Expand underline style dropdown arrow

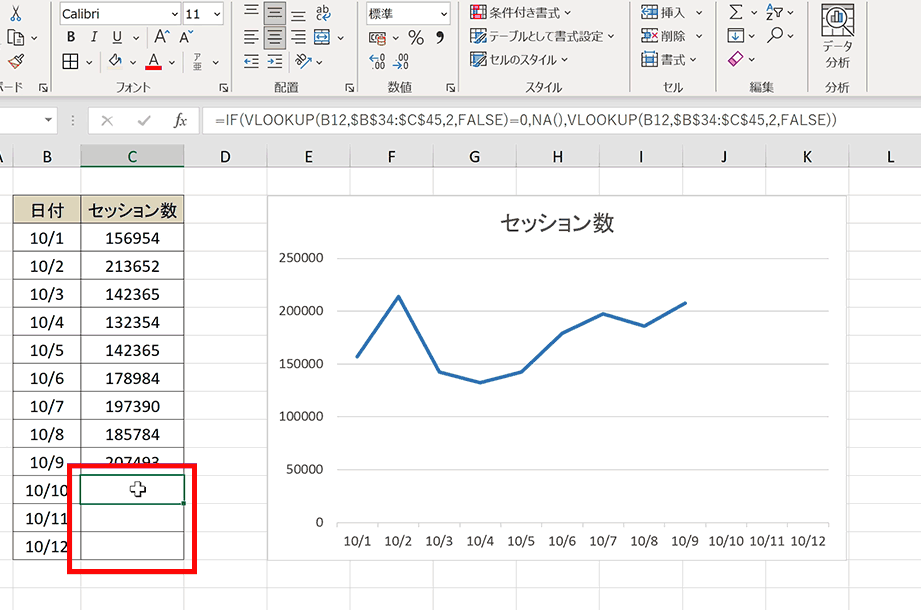[x=136, y=38]
